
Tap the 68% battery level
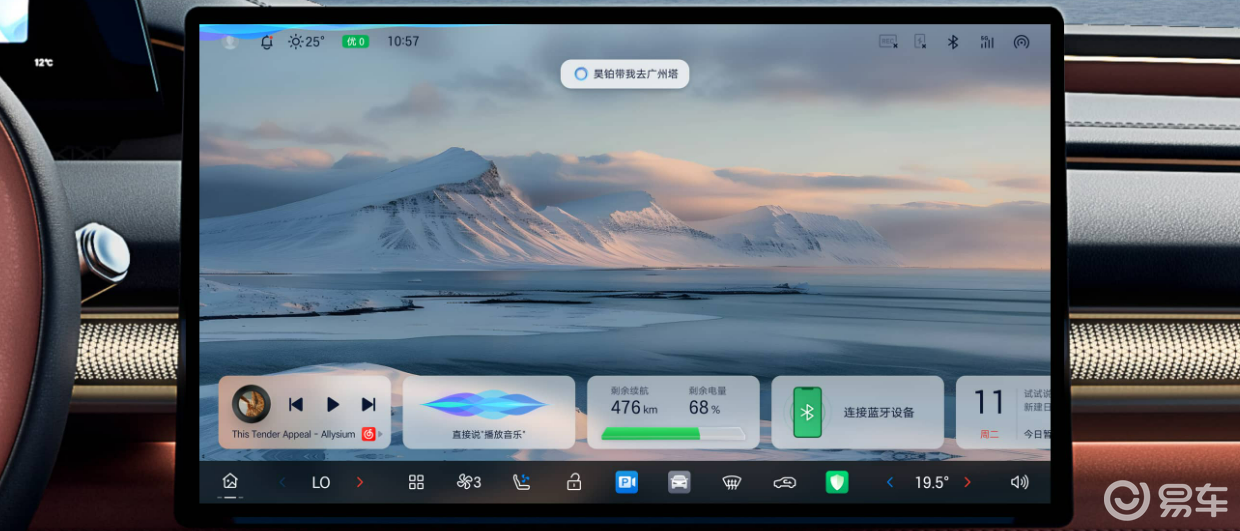tap(704, 407)
